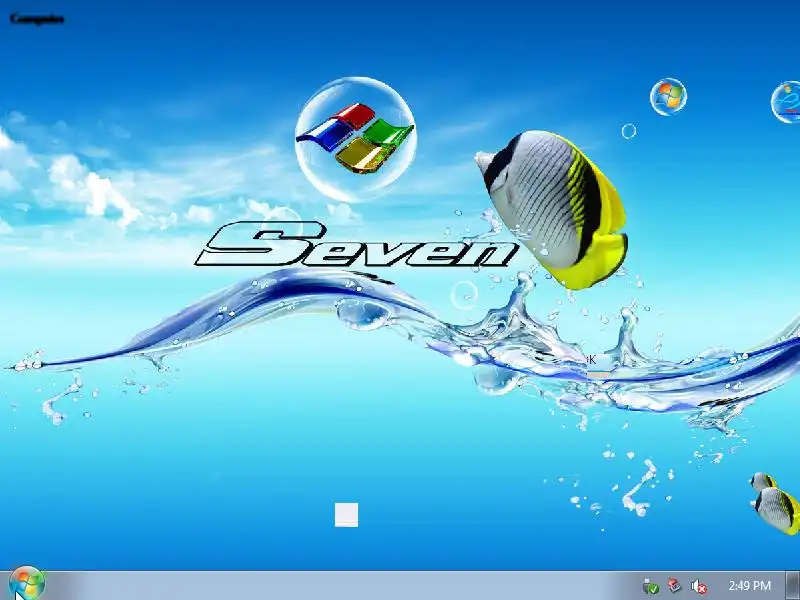Click the Show desktop button beside the clock
The image size is (800, 600).
click(x=793, y=585)
